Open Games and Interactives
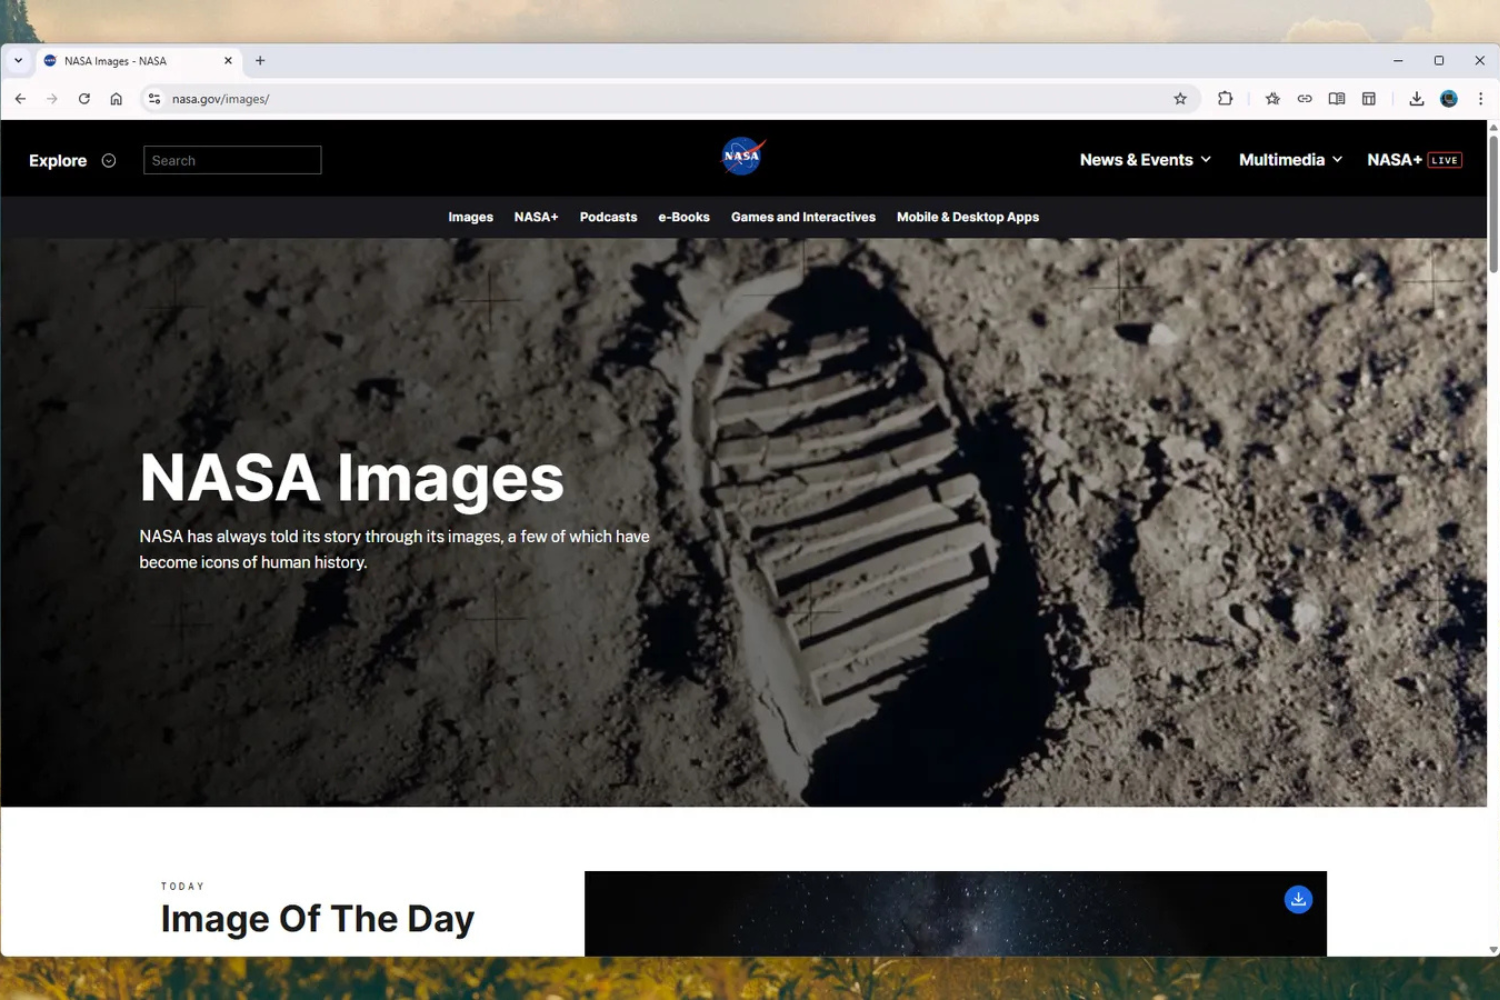This screenshot has width=1500, height=1000. click(803, 217)
